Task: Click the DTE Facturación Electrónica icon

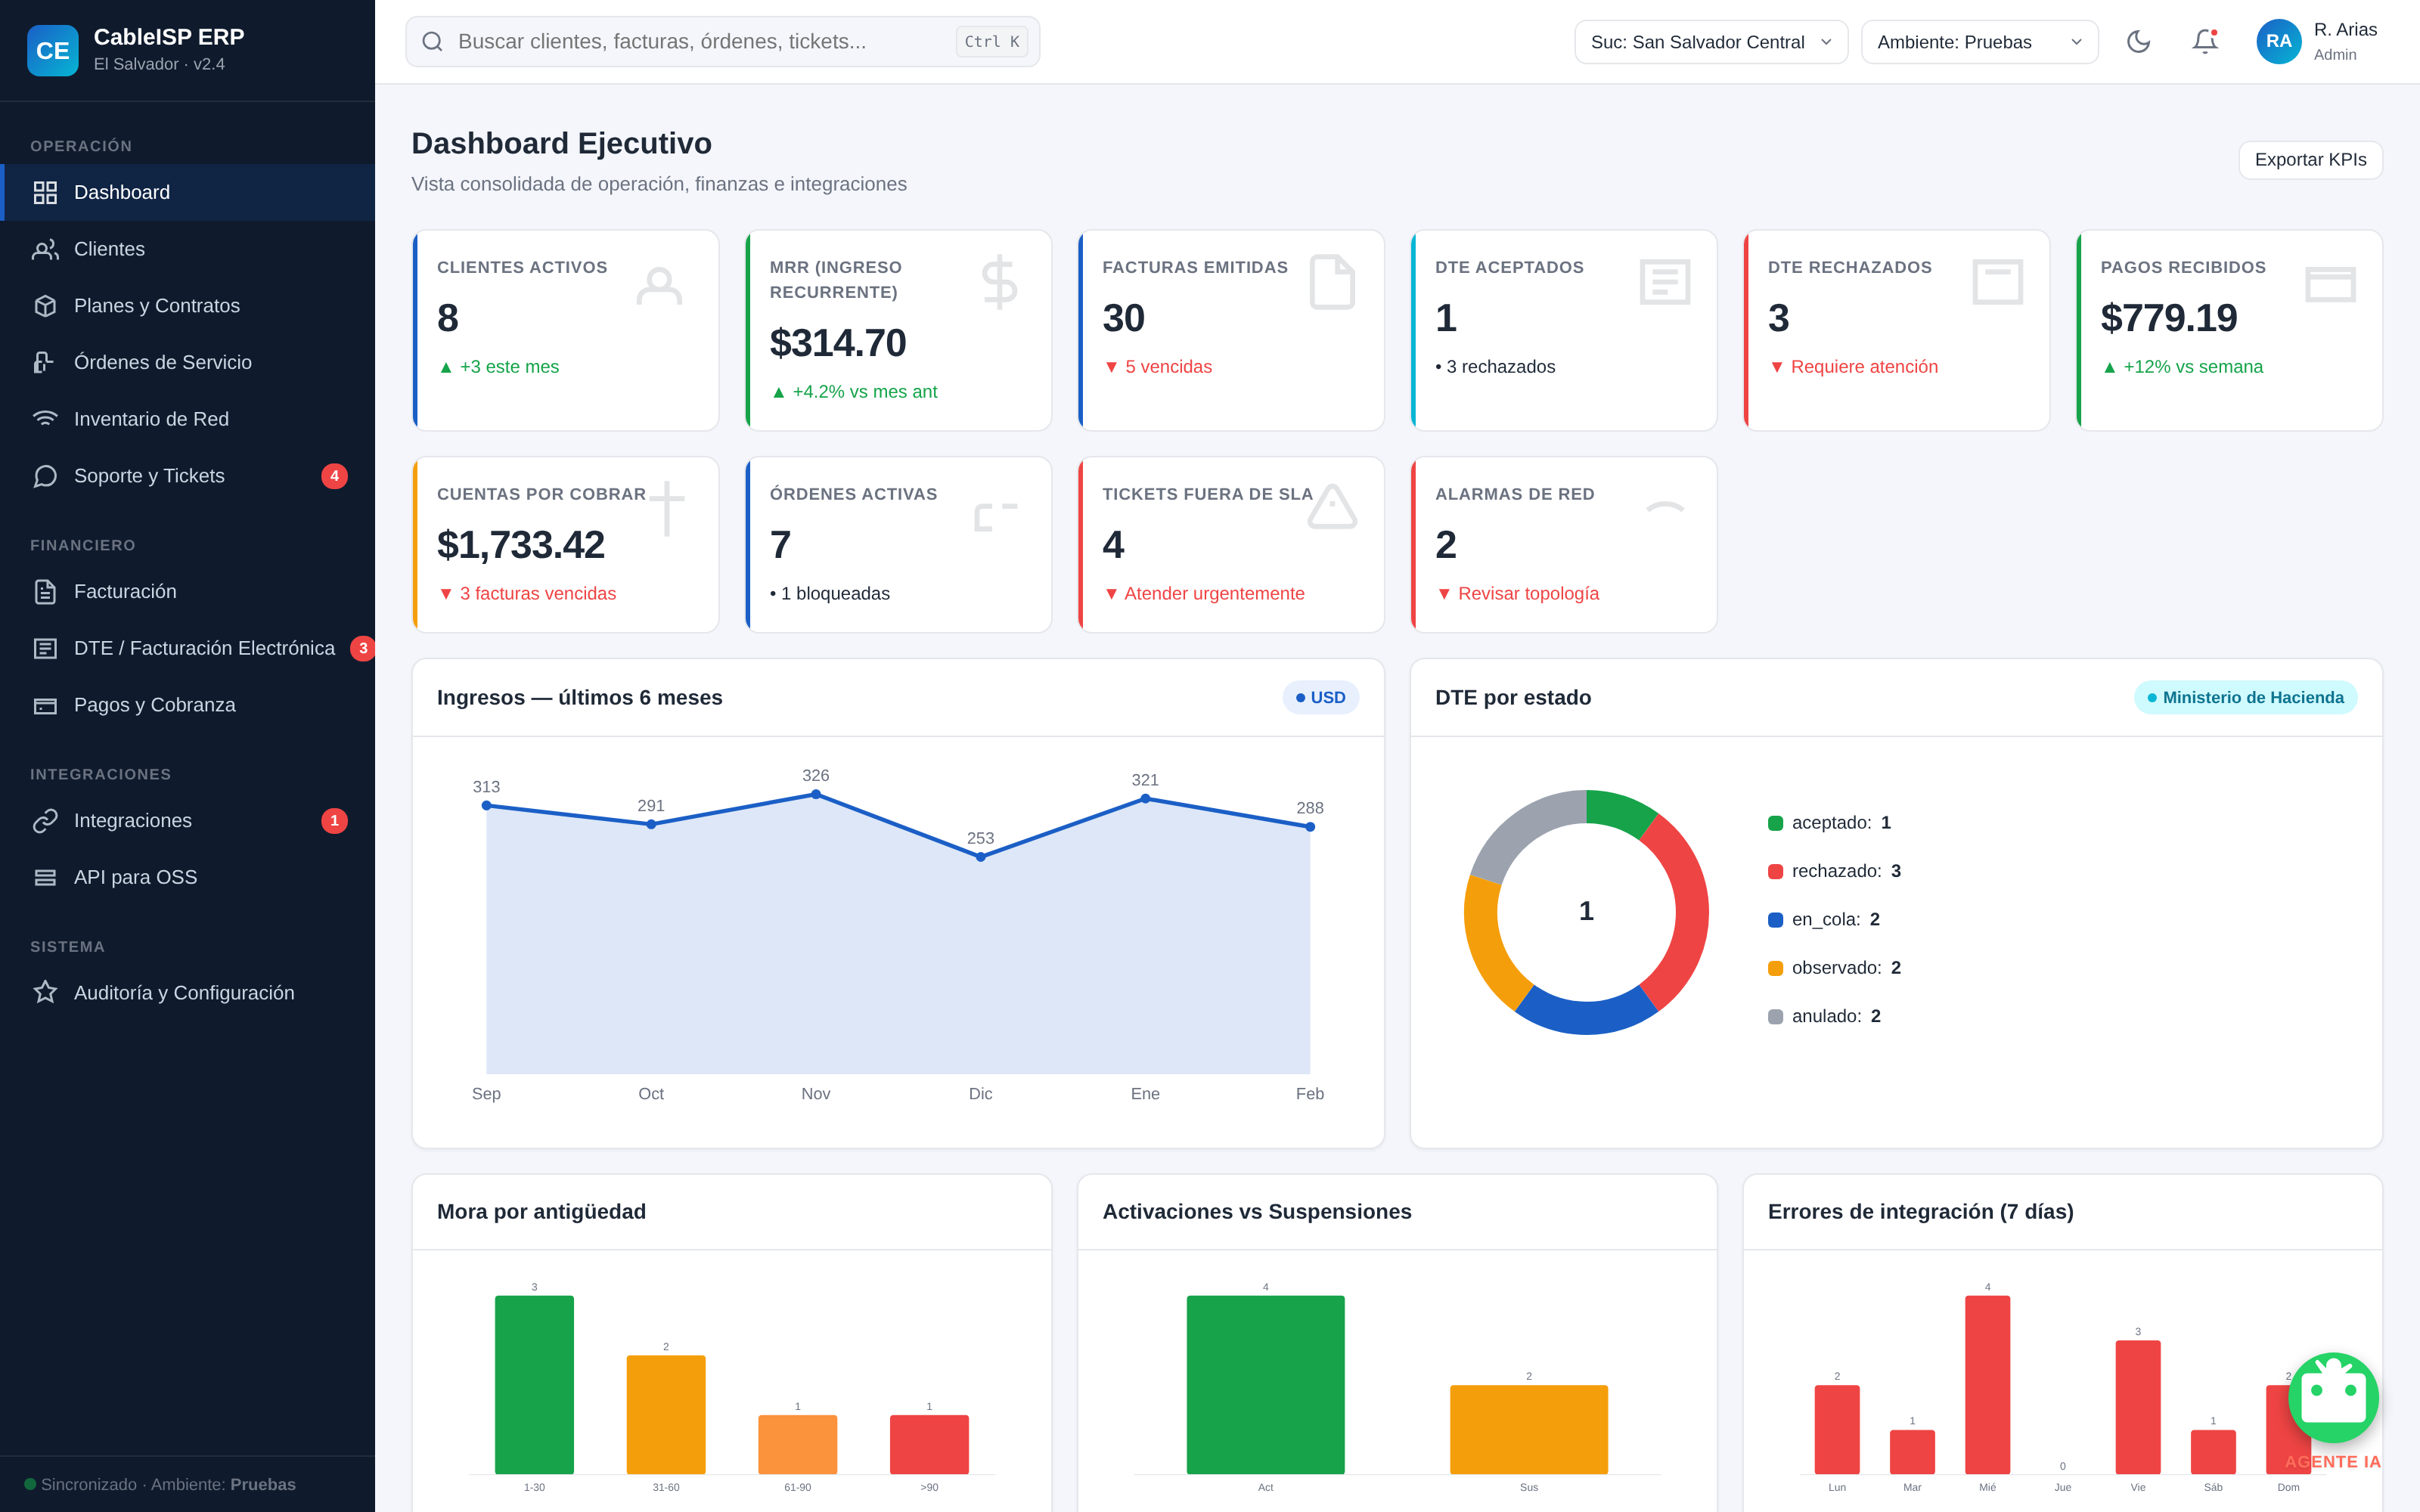Action: click(45, 648)
